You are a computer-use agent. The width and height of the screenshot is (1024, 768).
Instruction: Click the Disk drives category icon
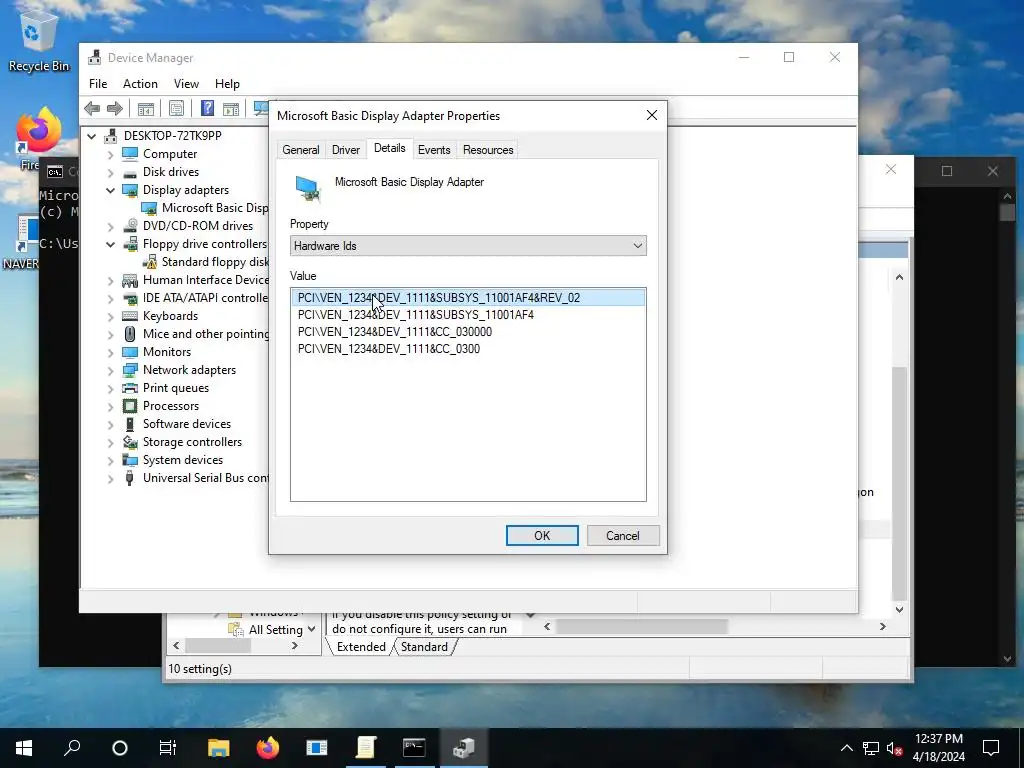coord(130,172)
